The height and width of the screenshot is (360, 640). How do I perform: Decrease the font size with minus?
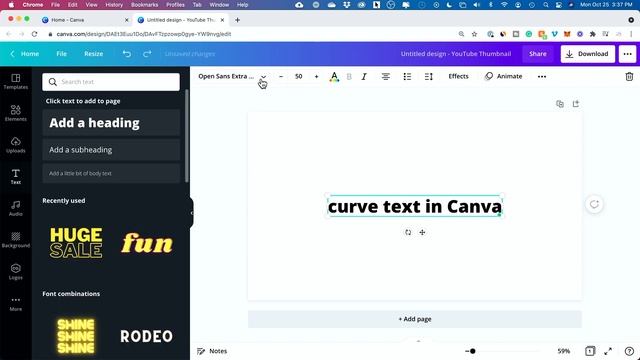[x=281, y=76]
